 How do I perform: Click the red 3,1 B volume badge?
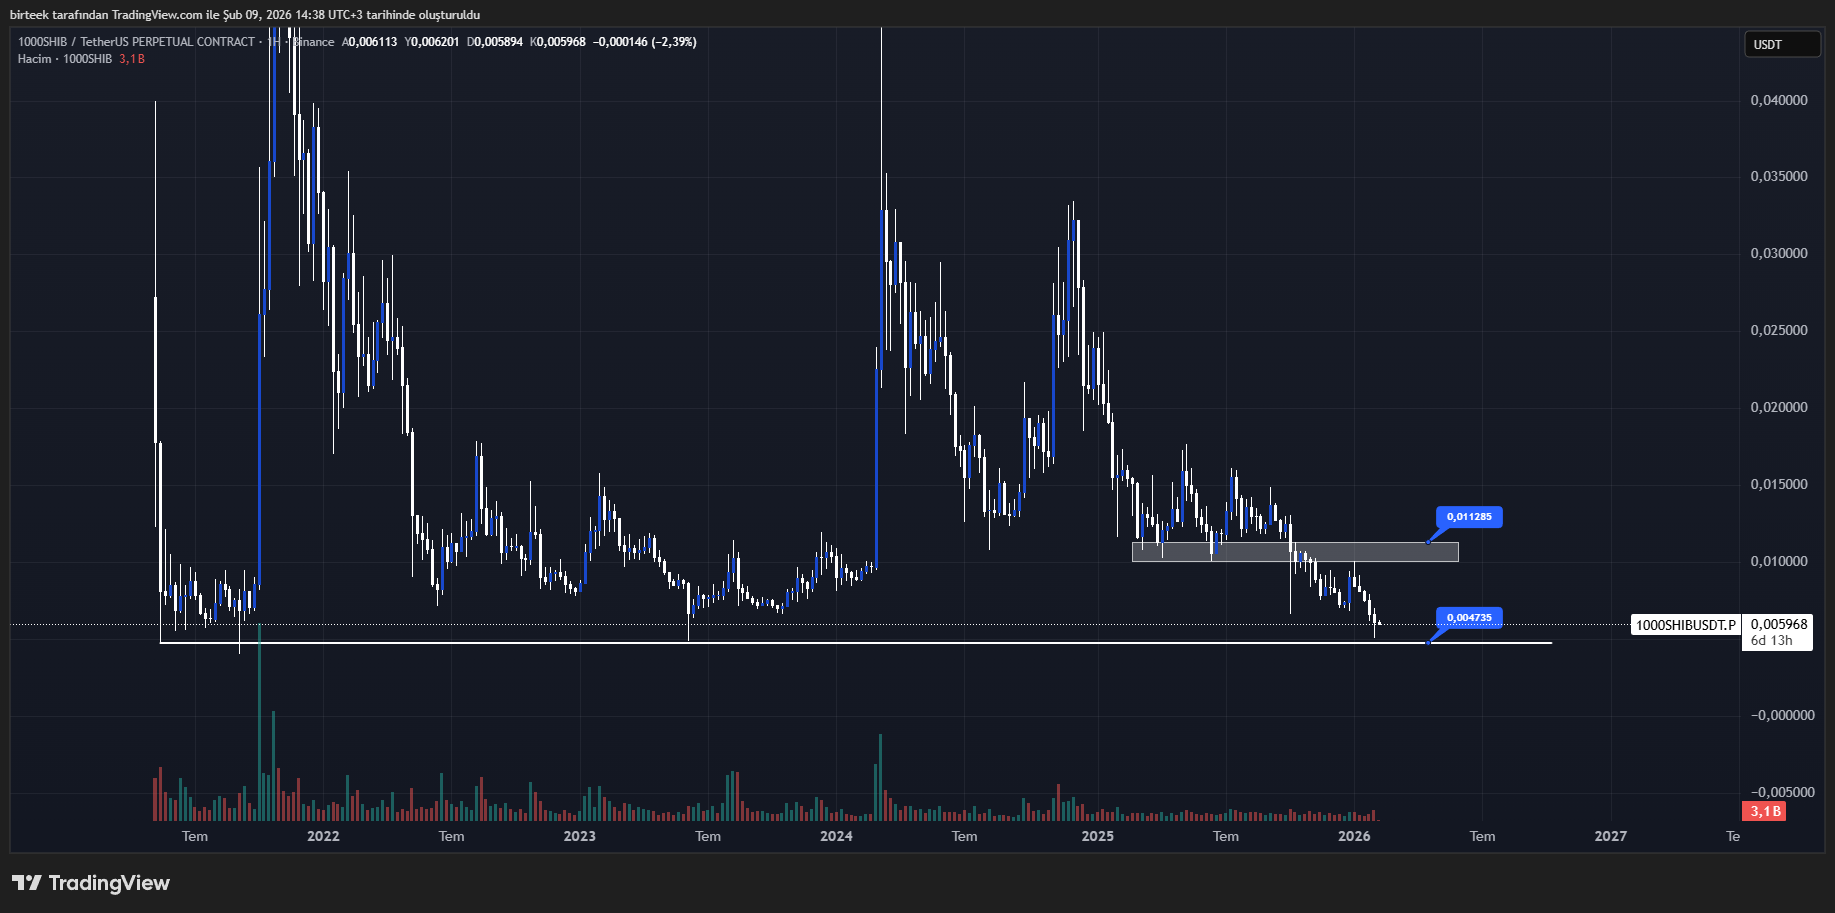coord(1766,811)
